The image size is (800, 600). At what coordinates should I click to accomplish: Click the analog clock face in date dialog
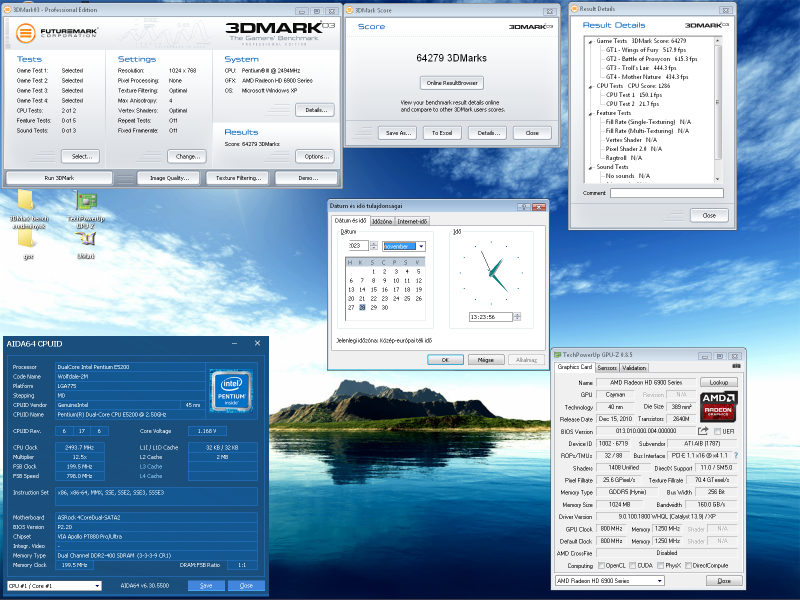(491, 274)
